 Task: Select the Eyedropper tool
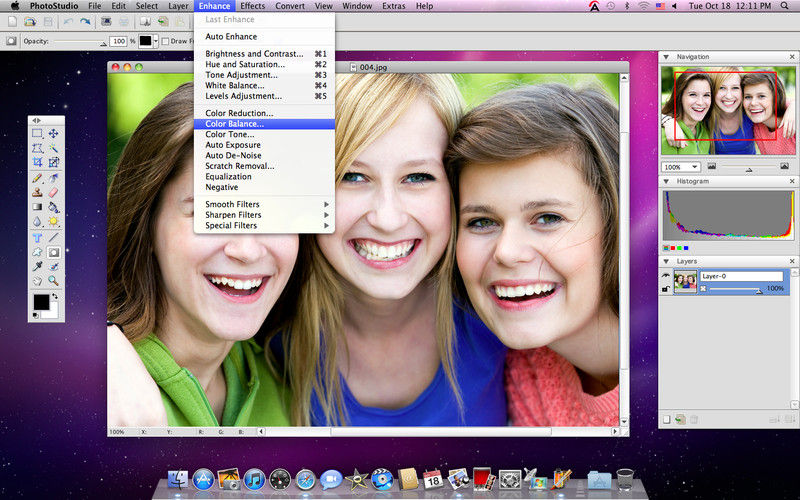37,267
